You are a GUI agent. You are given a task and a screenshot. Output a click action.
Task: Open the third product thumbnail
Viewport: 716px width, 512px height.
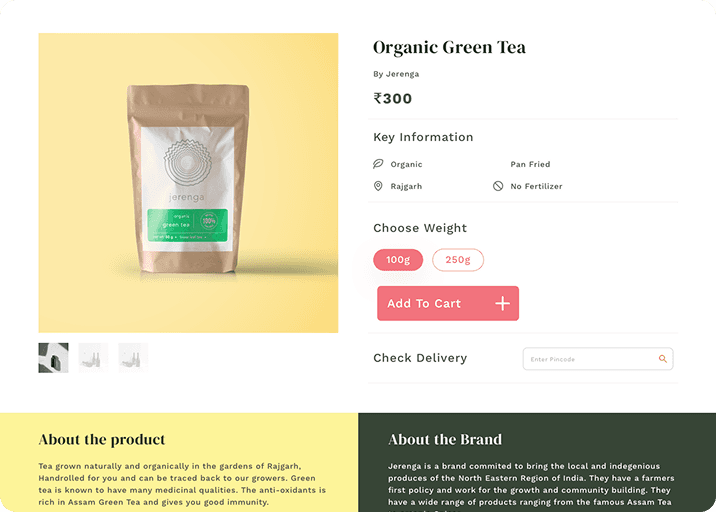(133, 358)
